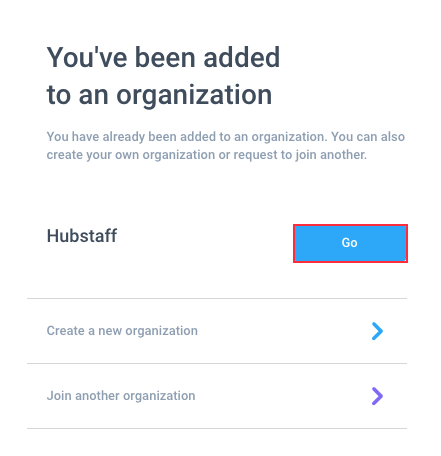Click the "You've been added" heading line
The image size is (441, 456).
click(163, 57)
